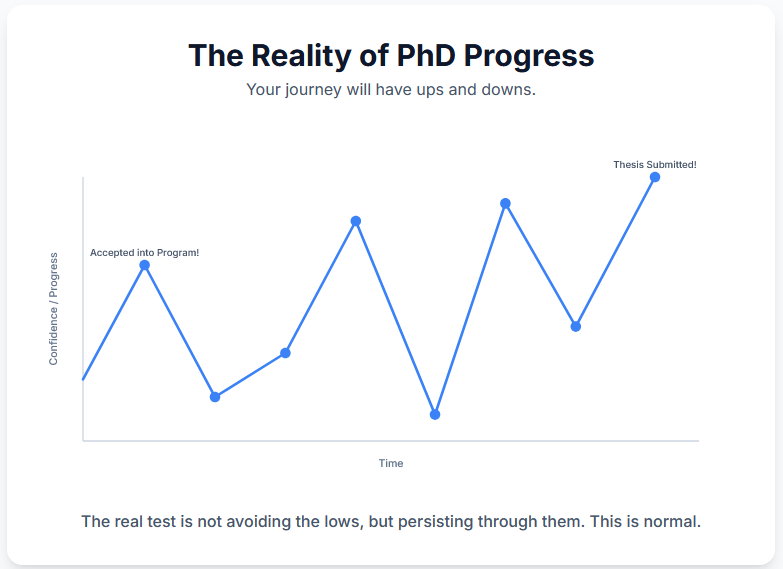Click the 'Accepted into Program!' data point

coord(144,265)
